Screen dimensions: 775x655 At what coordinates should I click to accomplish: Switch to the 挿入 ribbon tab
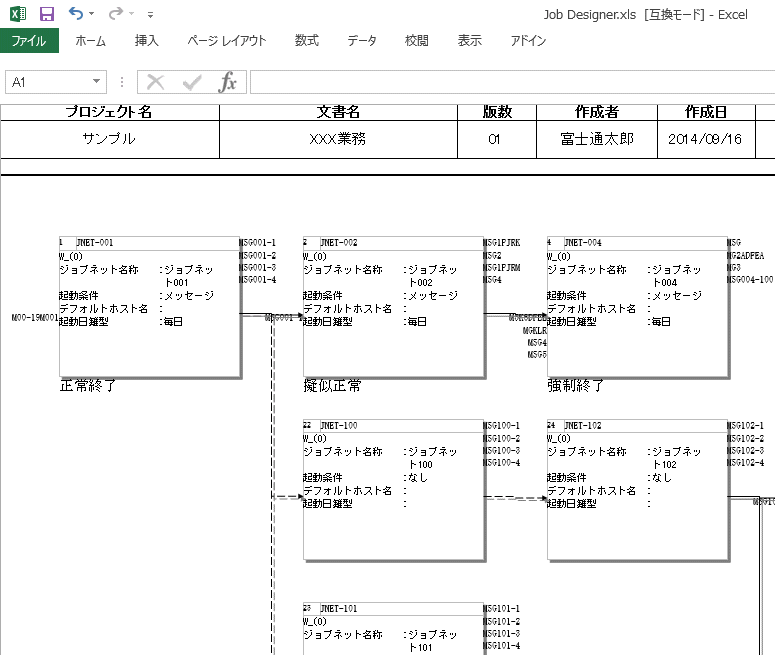(147, 41)
